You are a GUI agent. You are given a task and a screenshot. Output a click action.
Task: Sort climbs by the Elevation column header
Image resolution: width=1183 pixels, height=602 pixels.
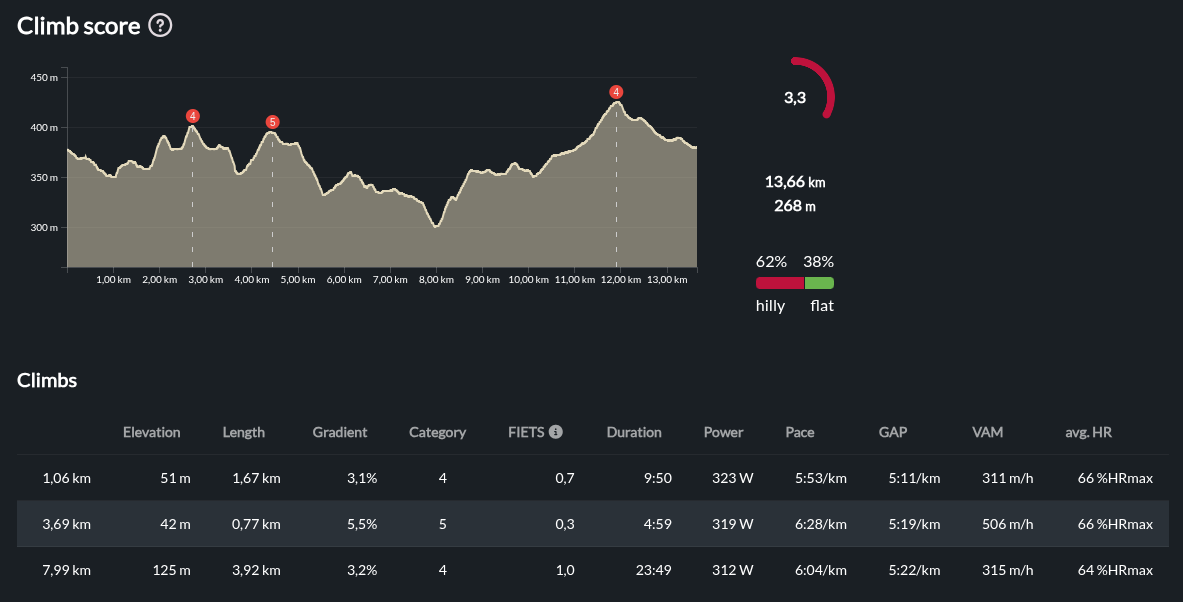click(x=151, y=432)
